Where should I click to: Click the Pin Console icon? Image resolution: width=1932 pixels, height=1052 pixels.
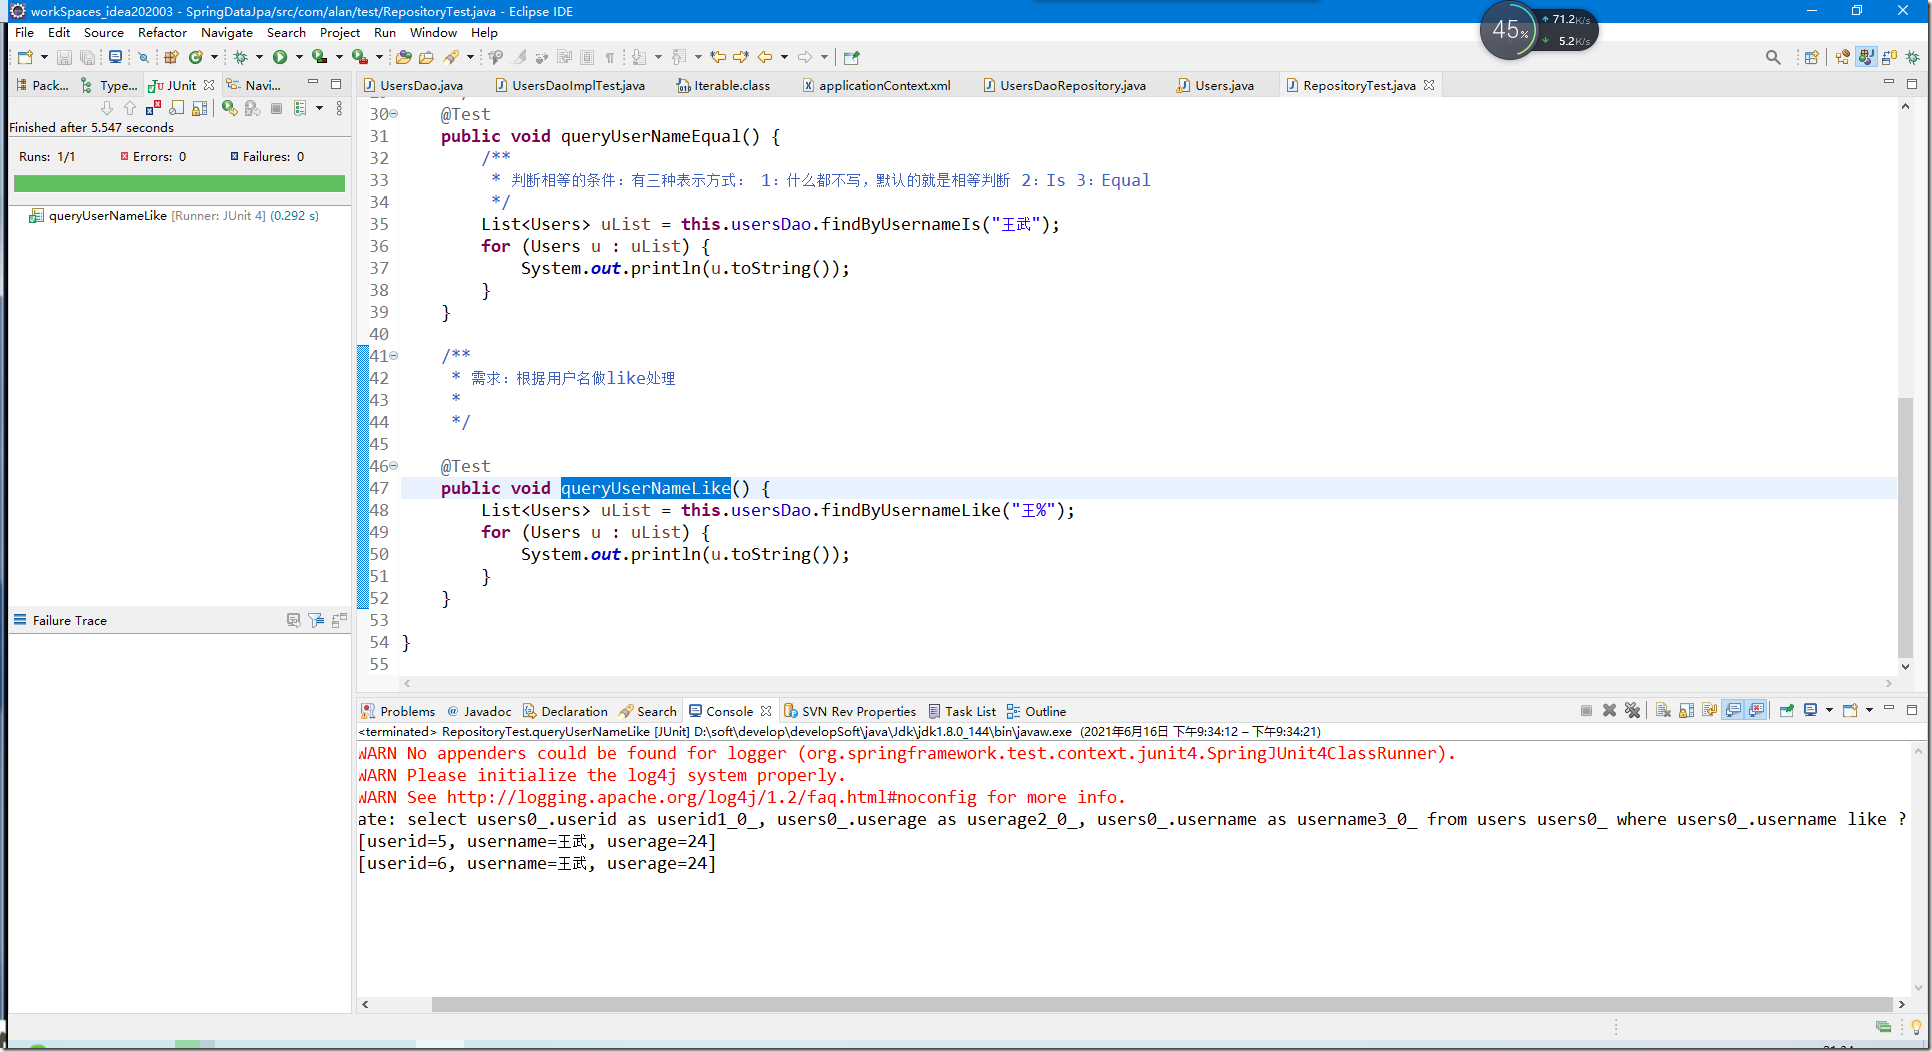pyautogui.click(x=1786, y=710)
